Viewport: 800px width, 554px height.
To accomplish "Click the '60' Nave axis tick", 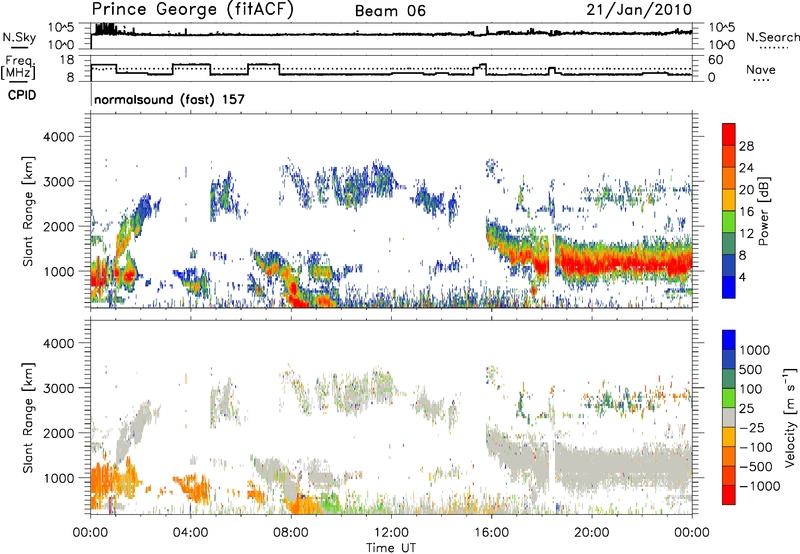I will [716, 60].
